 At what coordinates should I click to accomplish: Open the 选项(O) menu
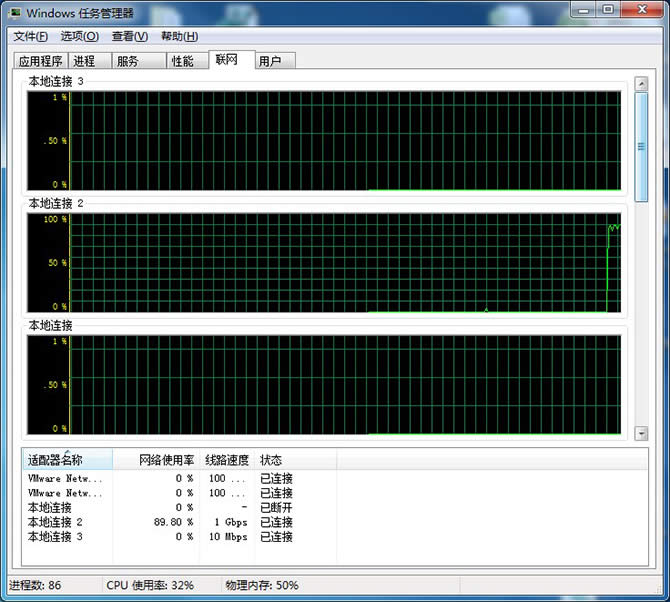click(79, 36)
